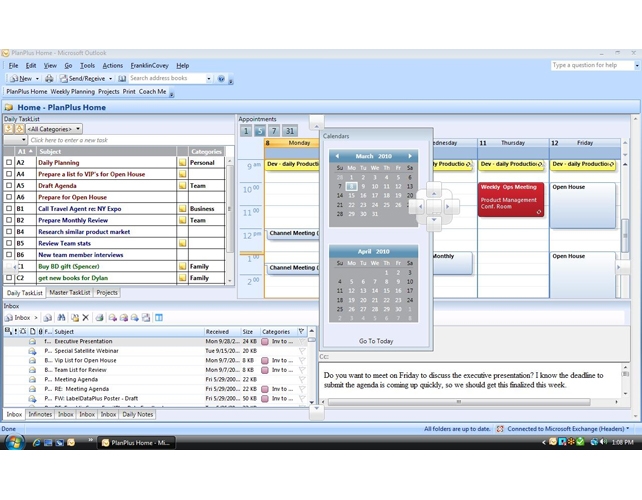This screenshot has height=500, width=642.
Task: Open the Address Book icon
Action: point(122,78)
